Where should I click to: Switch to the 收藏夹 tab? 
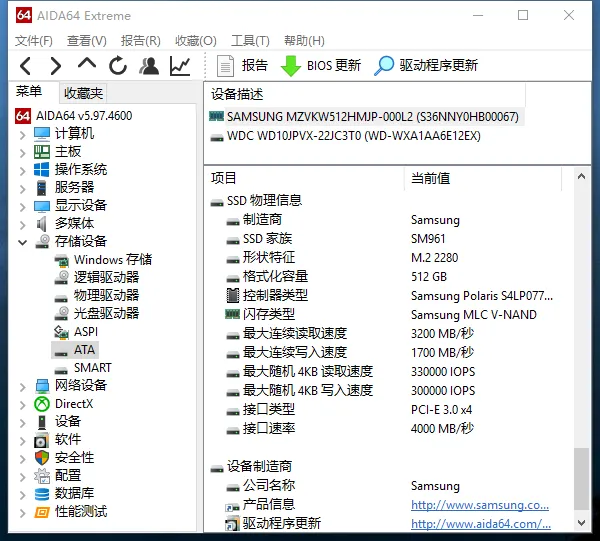tap(83, 93)
